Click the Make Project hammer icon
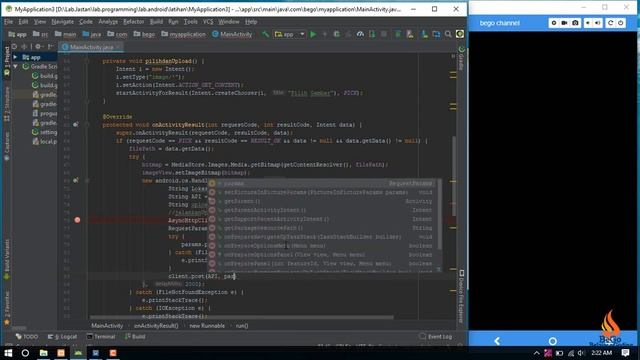Screen dimensions: 640x360 click(265, 34)
